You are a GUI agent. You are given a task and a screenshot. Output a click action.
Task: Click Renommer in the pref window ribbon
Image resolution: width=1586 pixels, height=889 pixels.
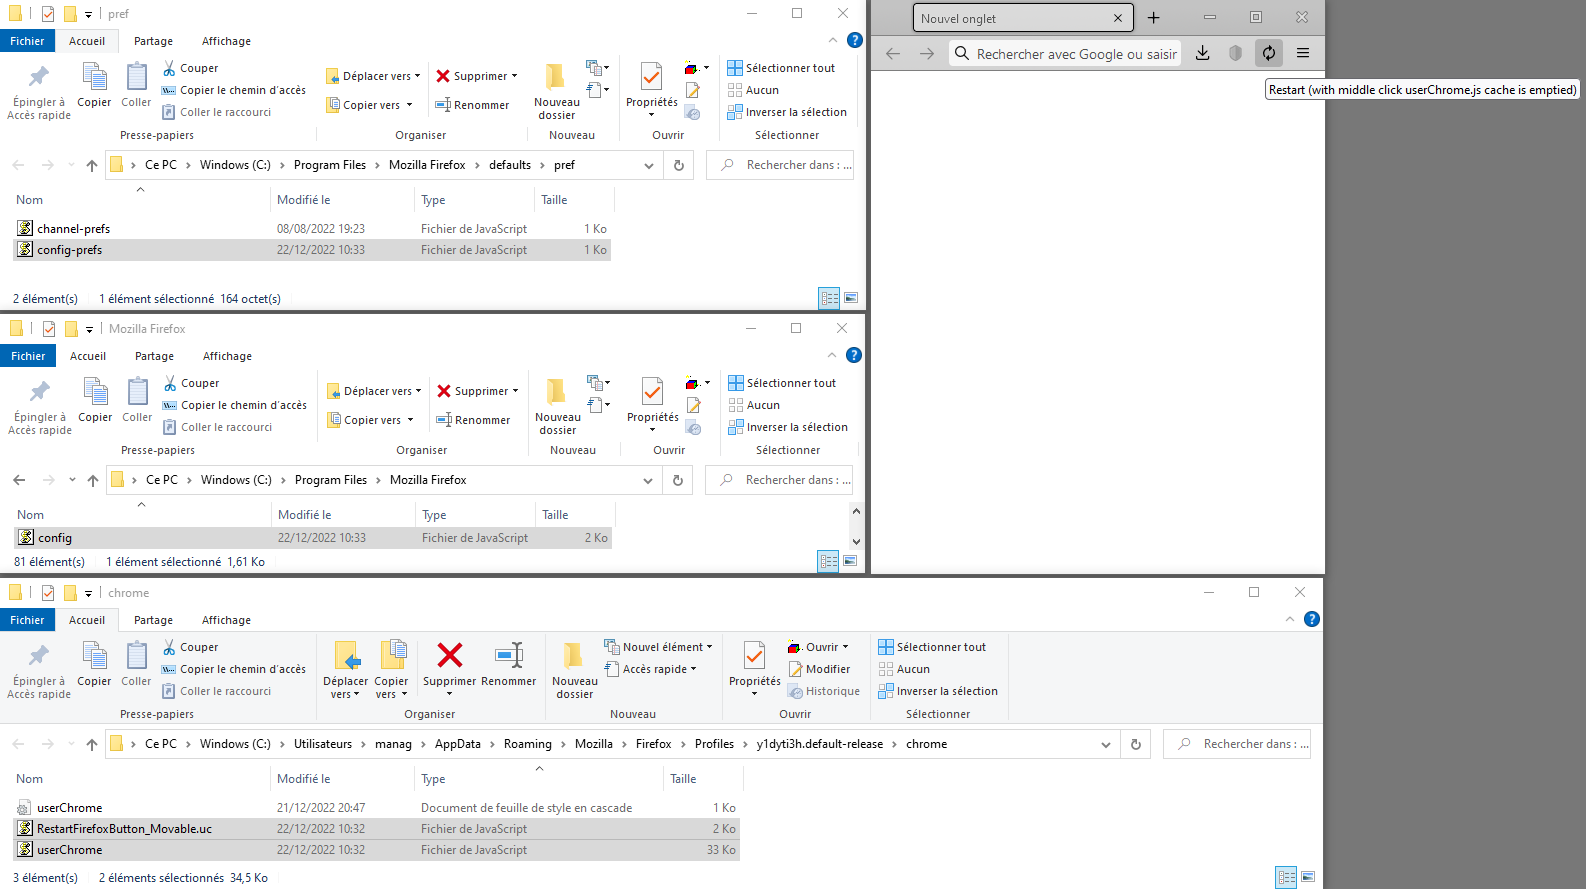472,105
